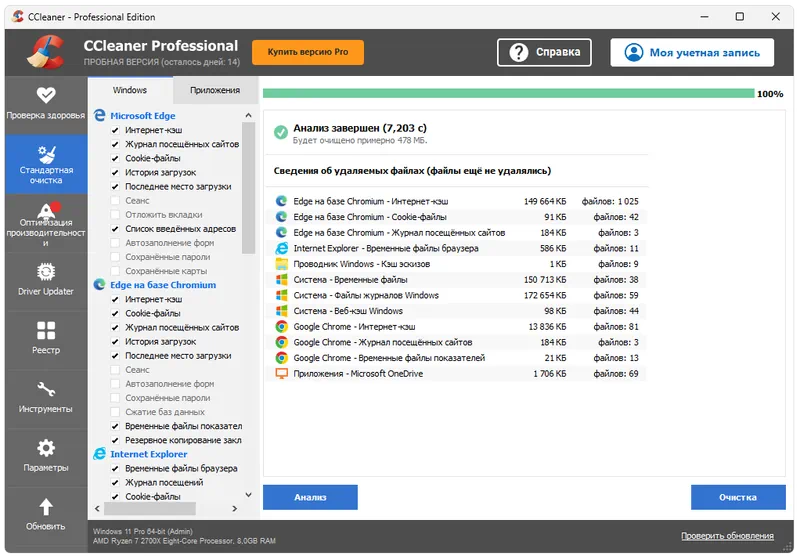
Task: Click the green 100% progress bar
Action: (x=508, y=93)
